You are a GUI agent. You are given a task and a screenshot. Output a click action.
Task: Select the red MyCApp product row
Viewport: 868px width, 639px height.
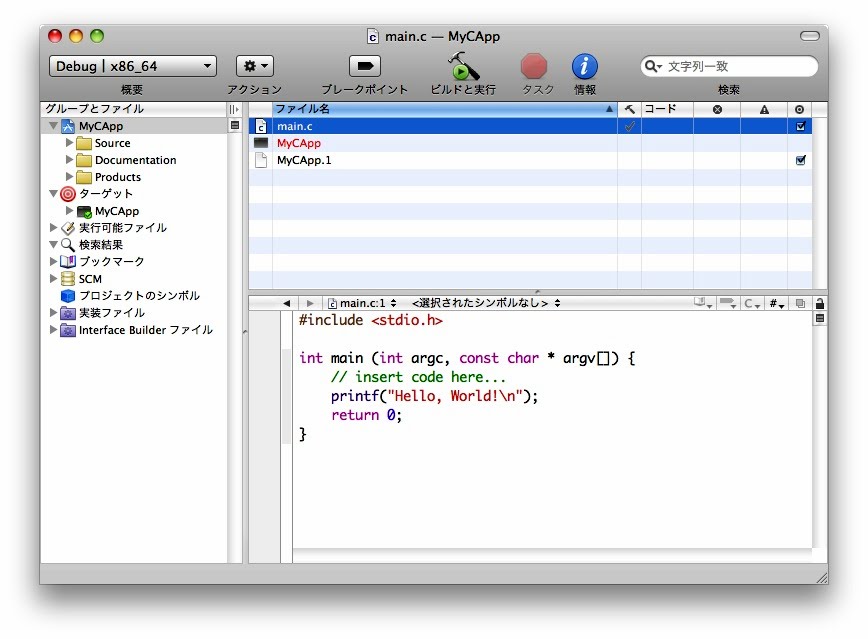point(299,144)
